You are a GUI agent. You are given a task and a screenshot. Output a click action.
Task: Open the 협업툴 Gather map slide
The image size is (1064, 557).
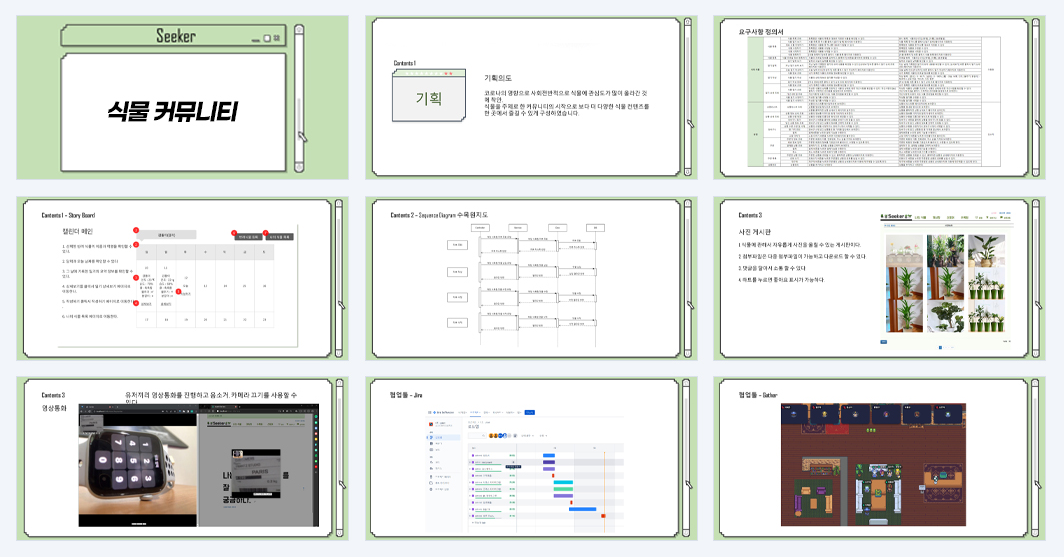879,459
